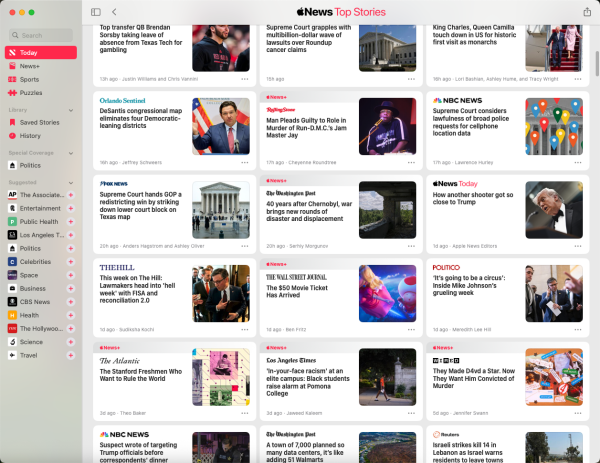
Task: Open Saved Stories
Action: (x=41, y=122)
